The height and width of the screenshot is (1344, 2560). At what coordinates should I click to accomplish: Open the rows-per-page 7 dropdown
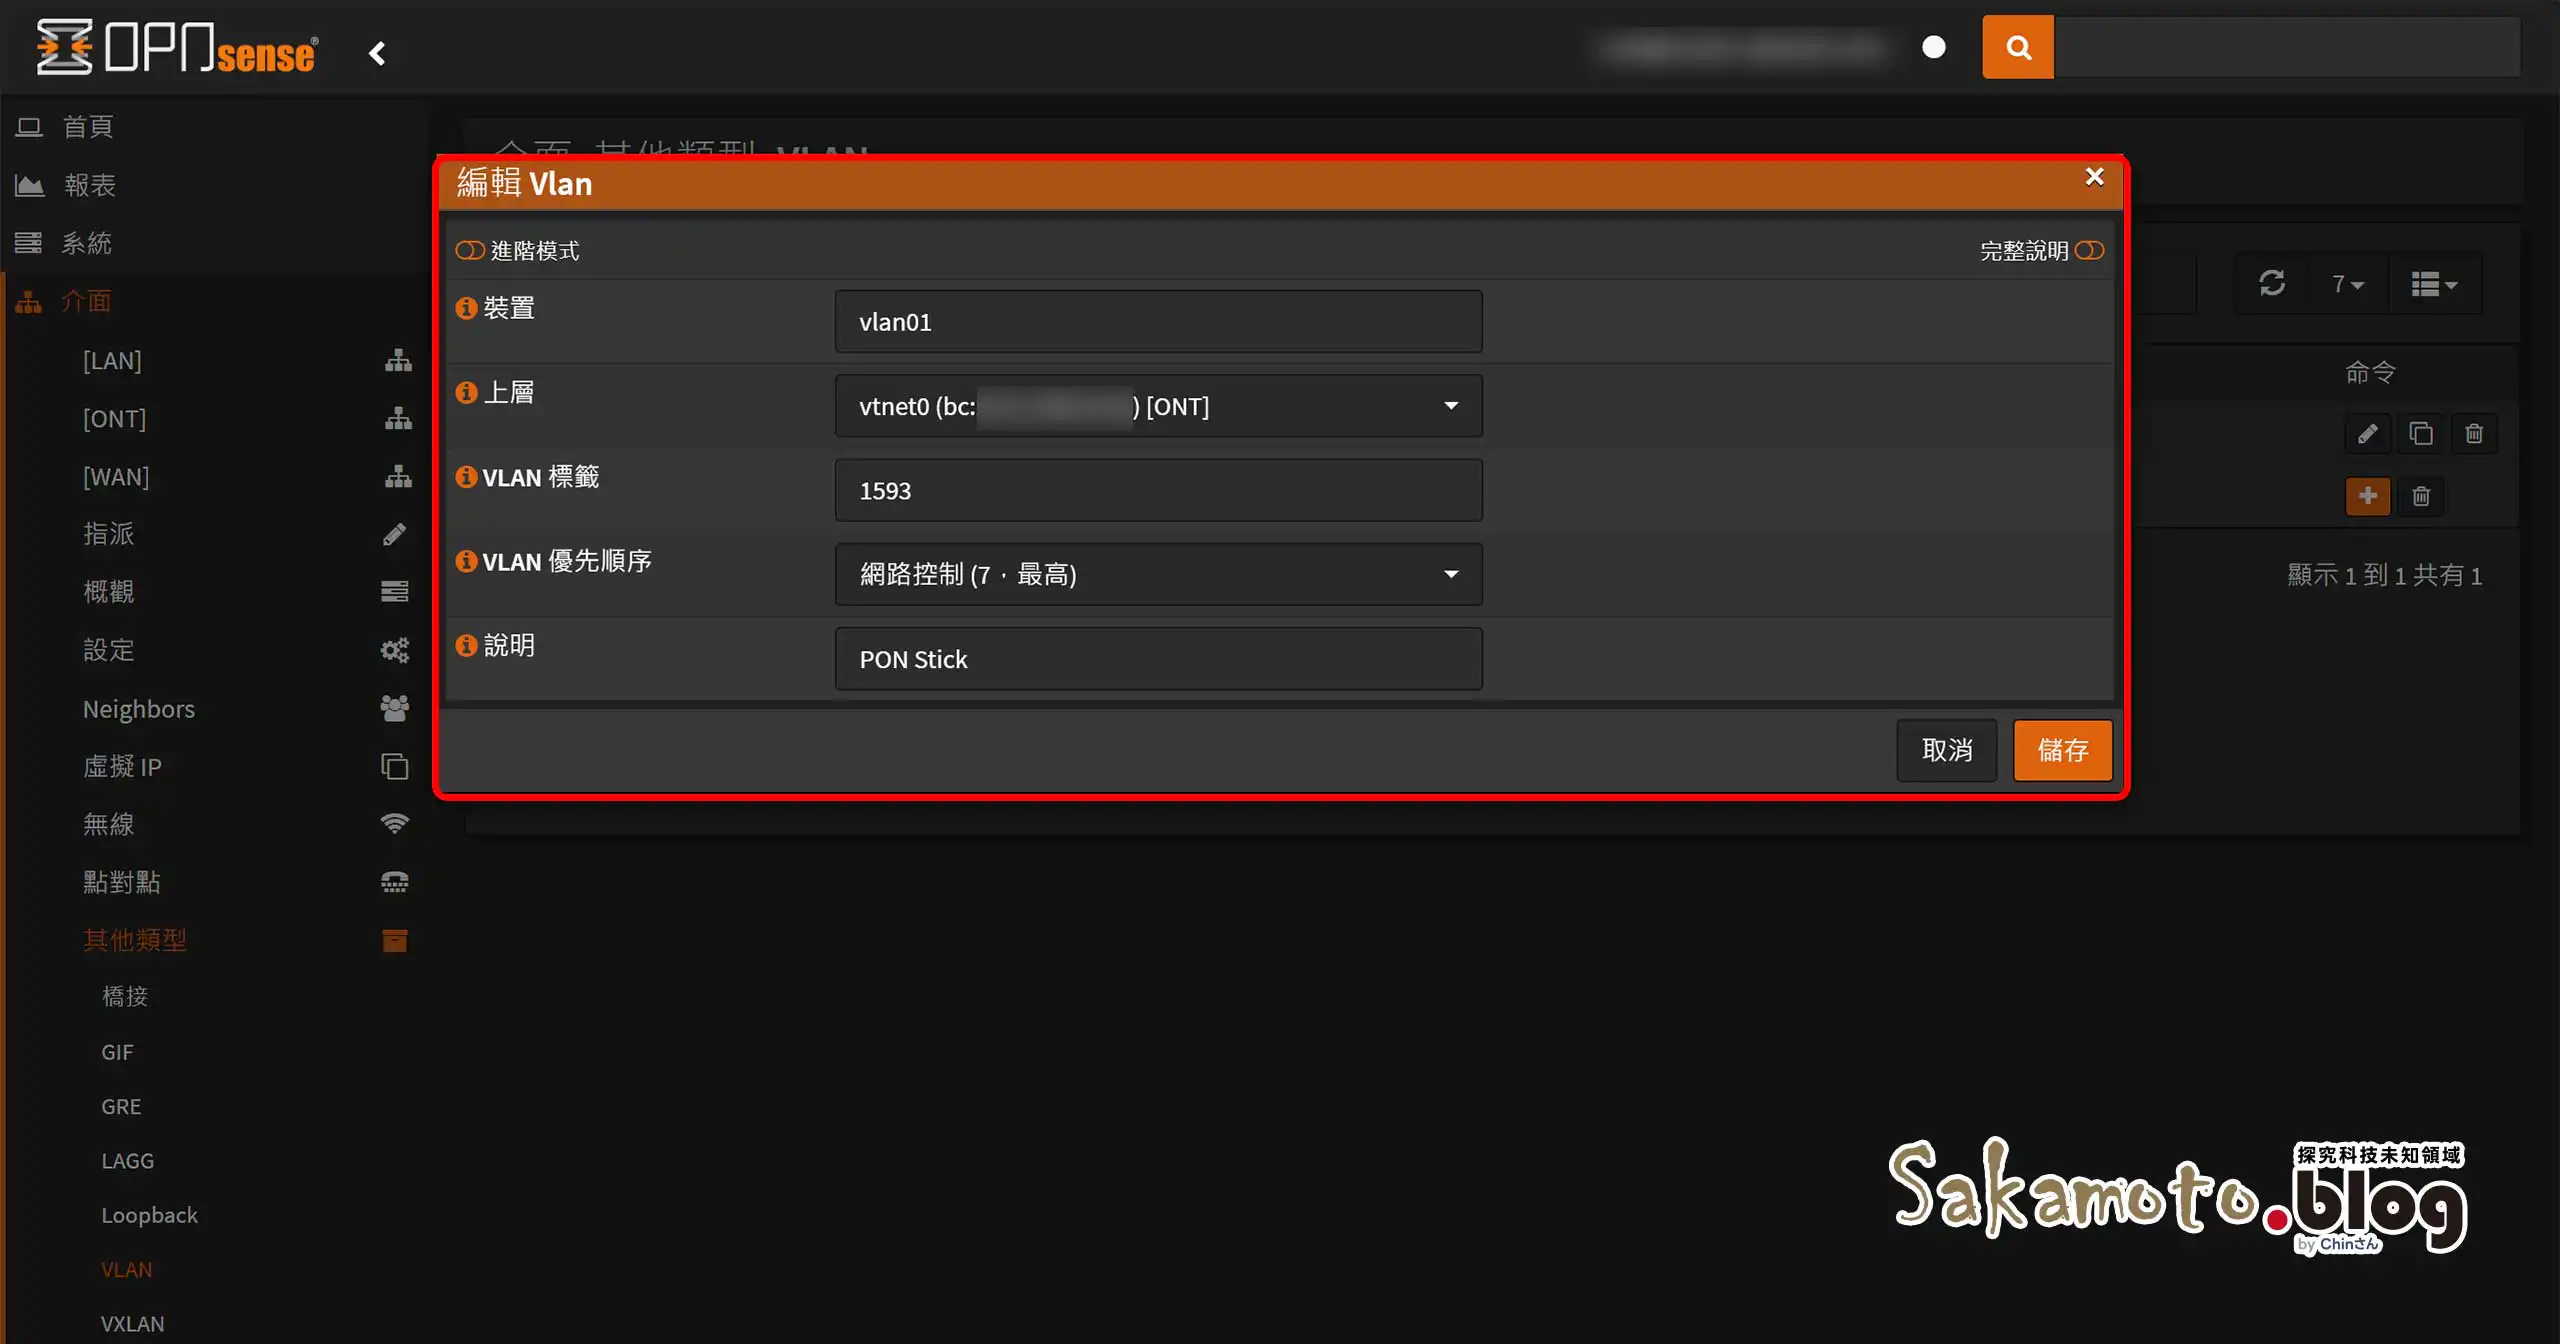pos(2347,284)
